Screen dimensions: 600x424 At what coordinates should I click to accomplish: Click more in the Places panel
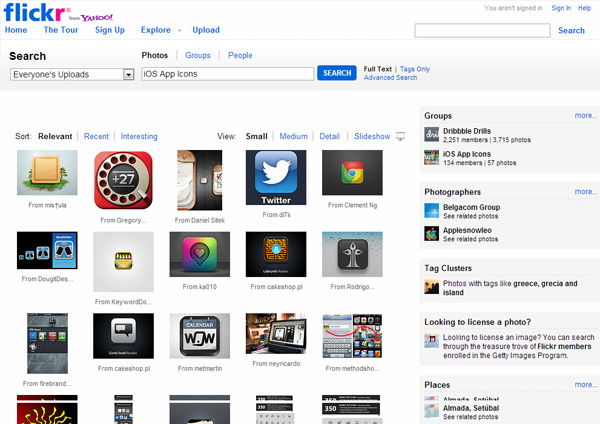click(585, 385)
